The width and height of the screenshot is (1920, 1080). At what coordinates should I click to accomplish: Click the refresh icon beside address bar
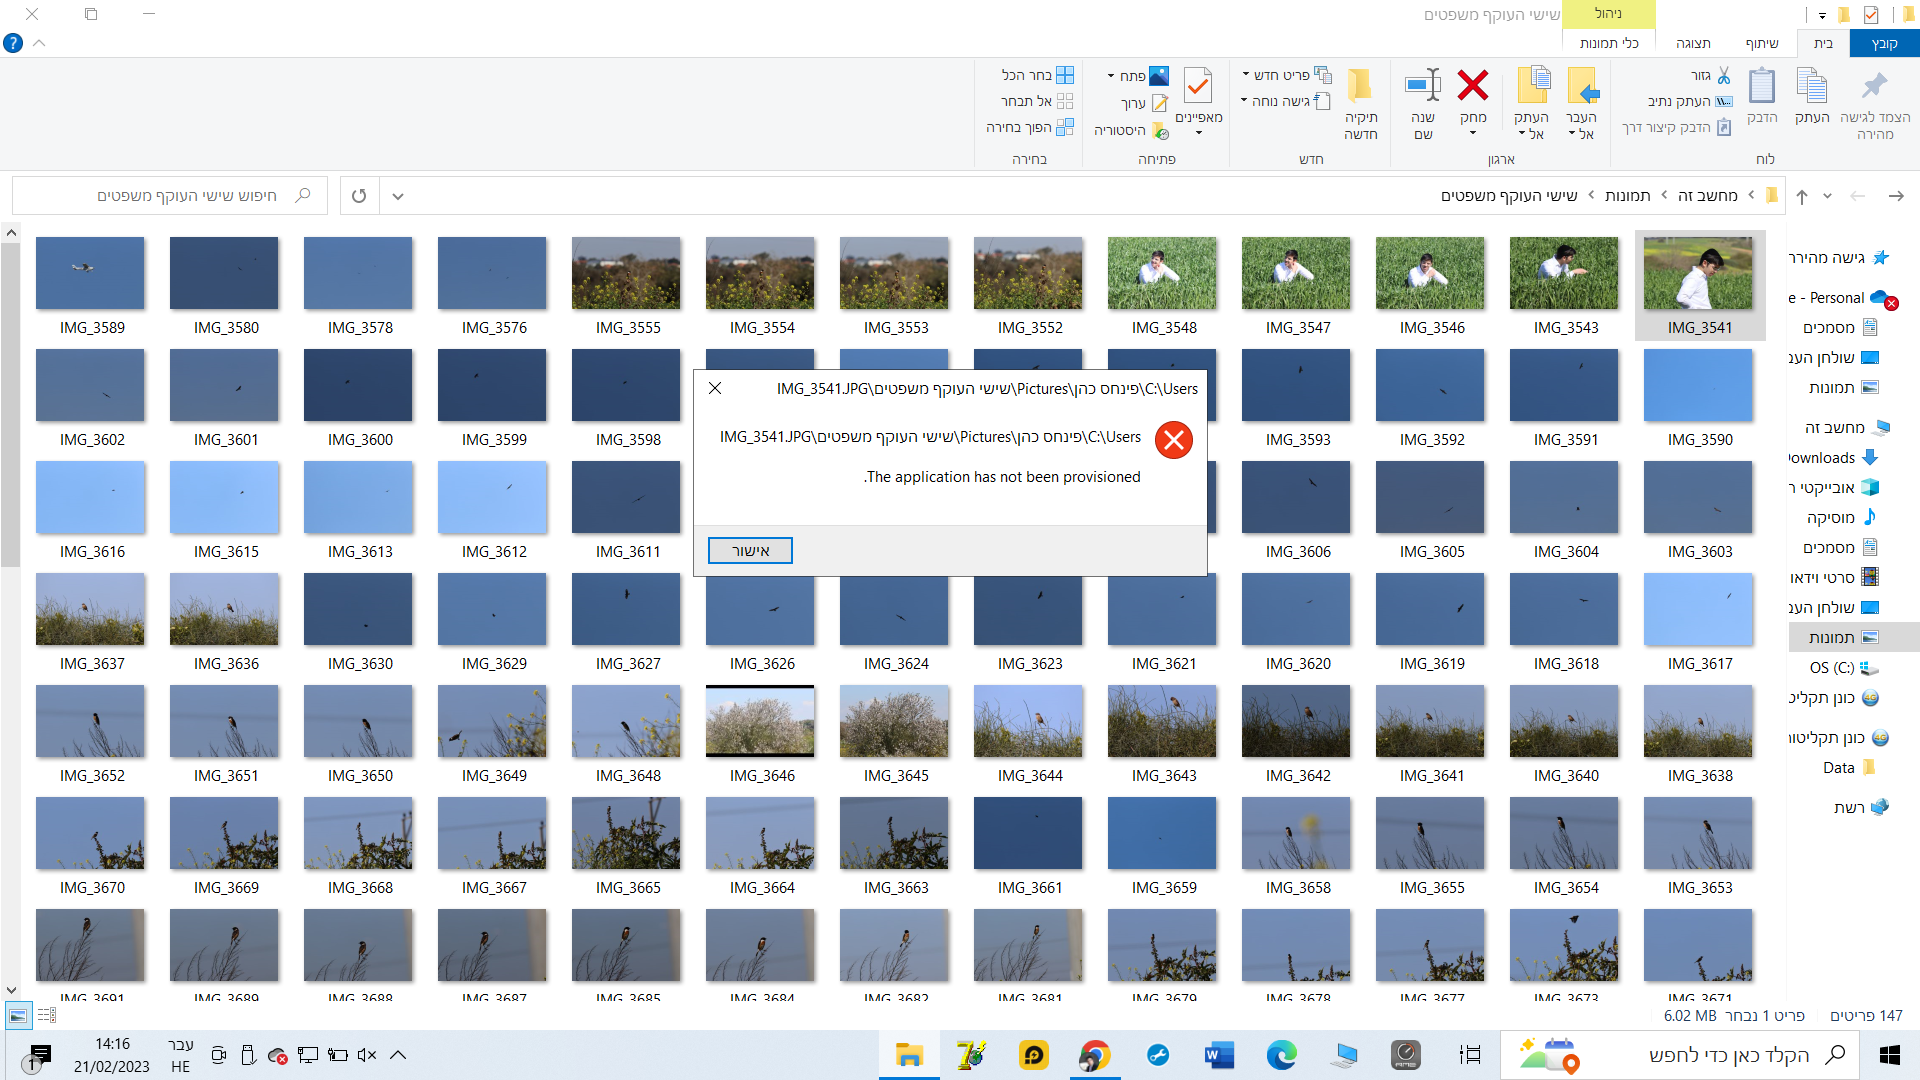[x=359, y=196]
